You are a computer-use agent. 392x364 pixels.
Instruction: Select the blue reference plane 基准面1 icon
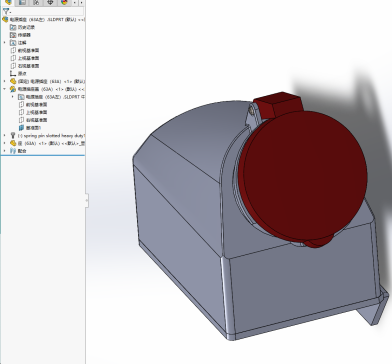pyautogui.click(x=21, y=128)
